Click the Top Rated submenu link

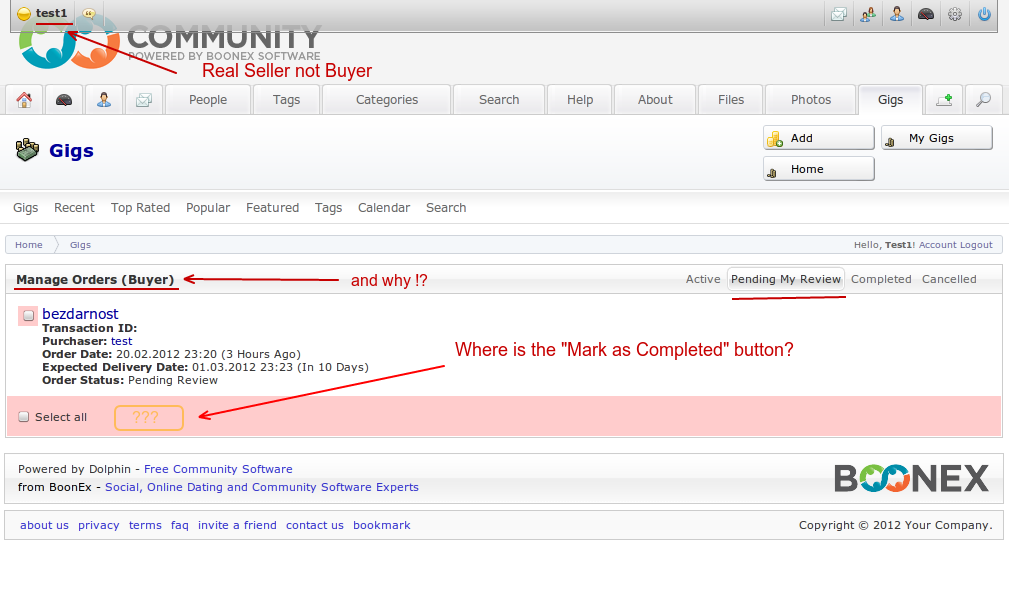click(x=140, y=208)
